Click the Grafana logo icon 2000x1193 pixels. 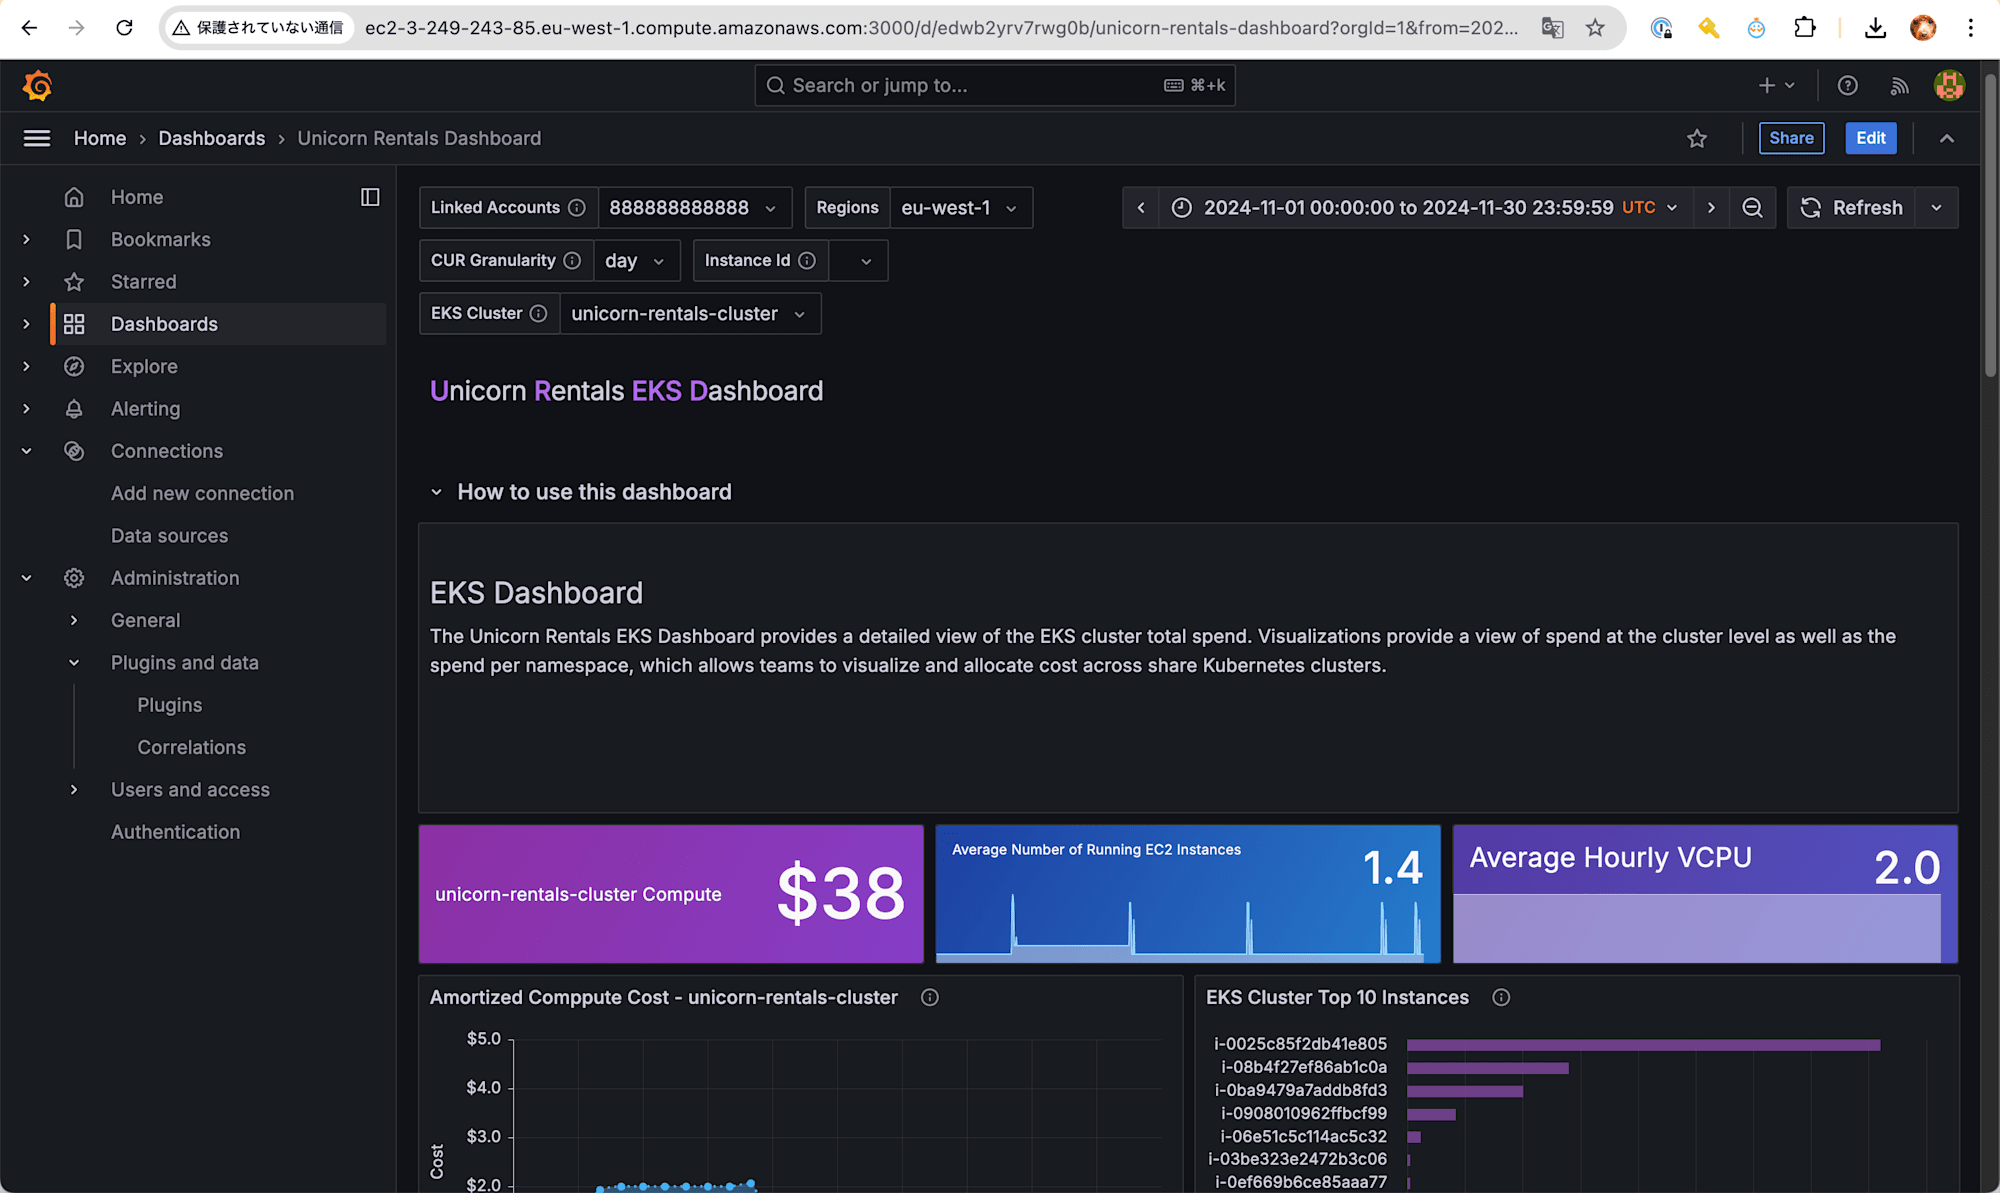click(x=37, y=86)
